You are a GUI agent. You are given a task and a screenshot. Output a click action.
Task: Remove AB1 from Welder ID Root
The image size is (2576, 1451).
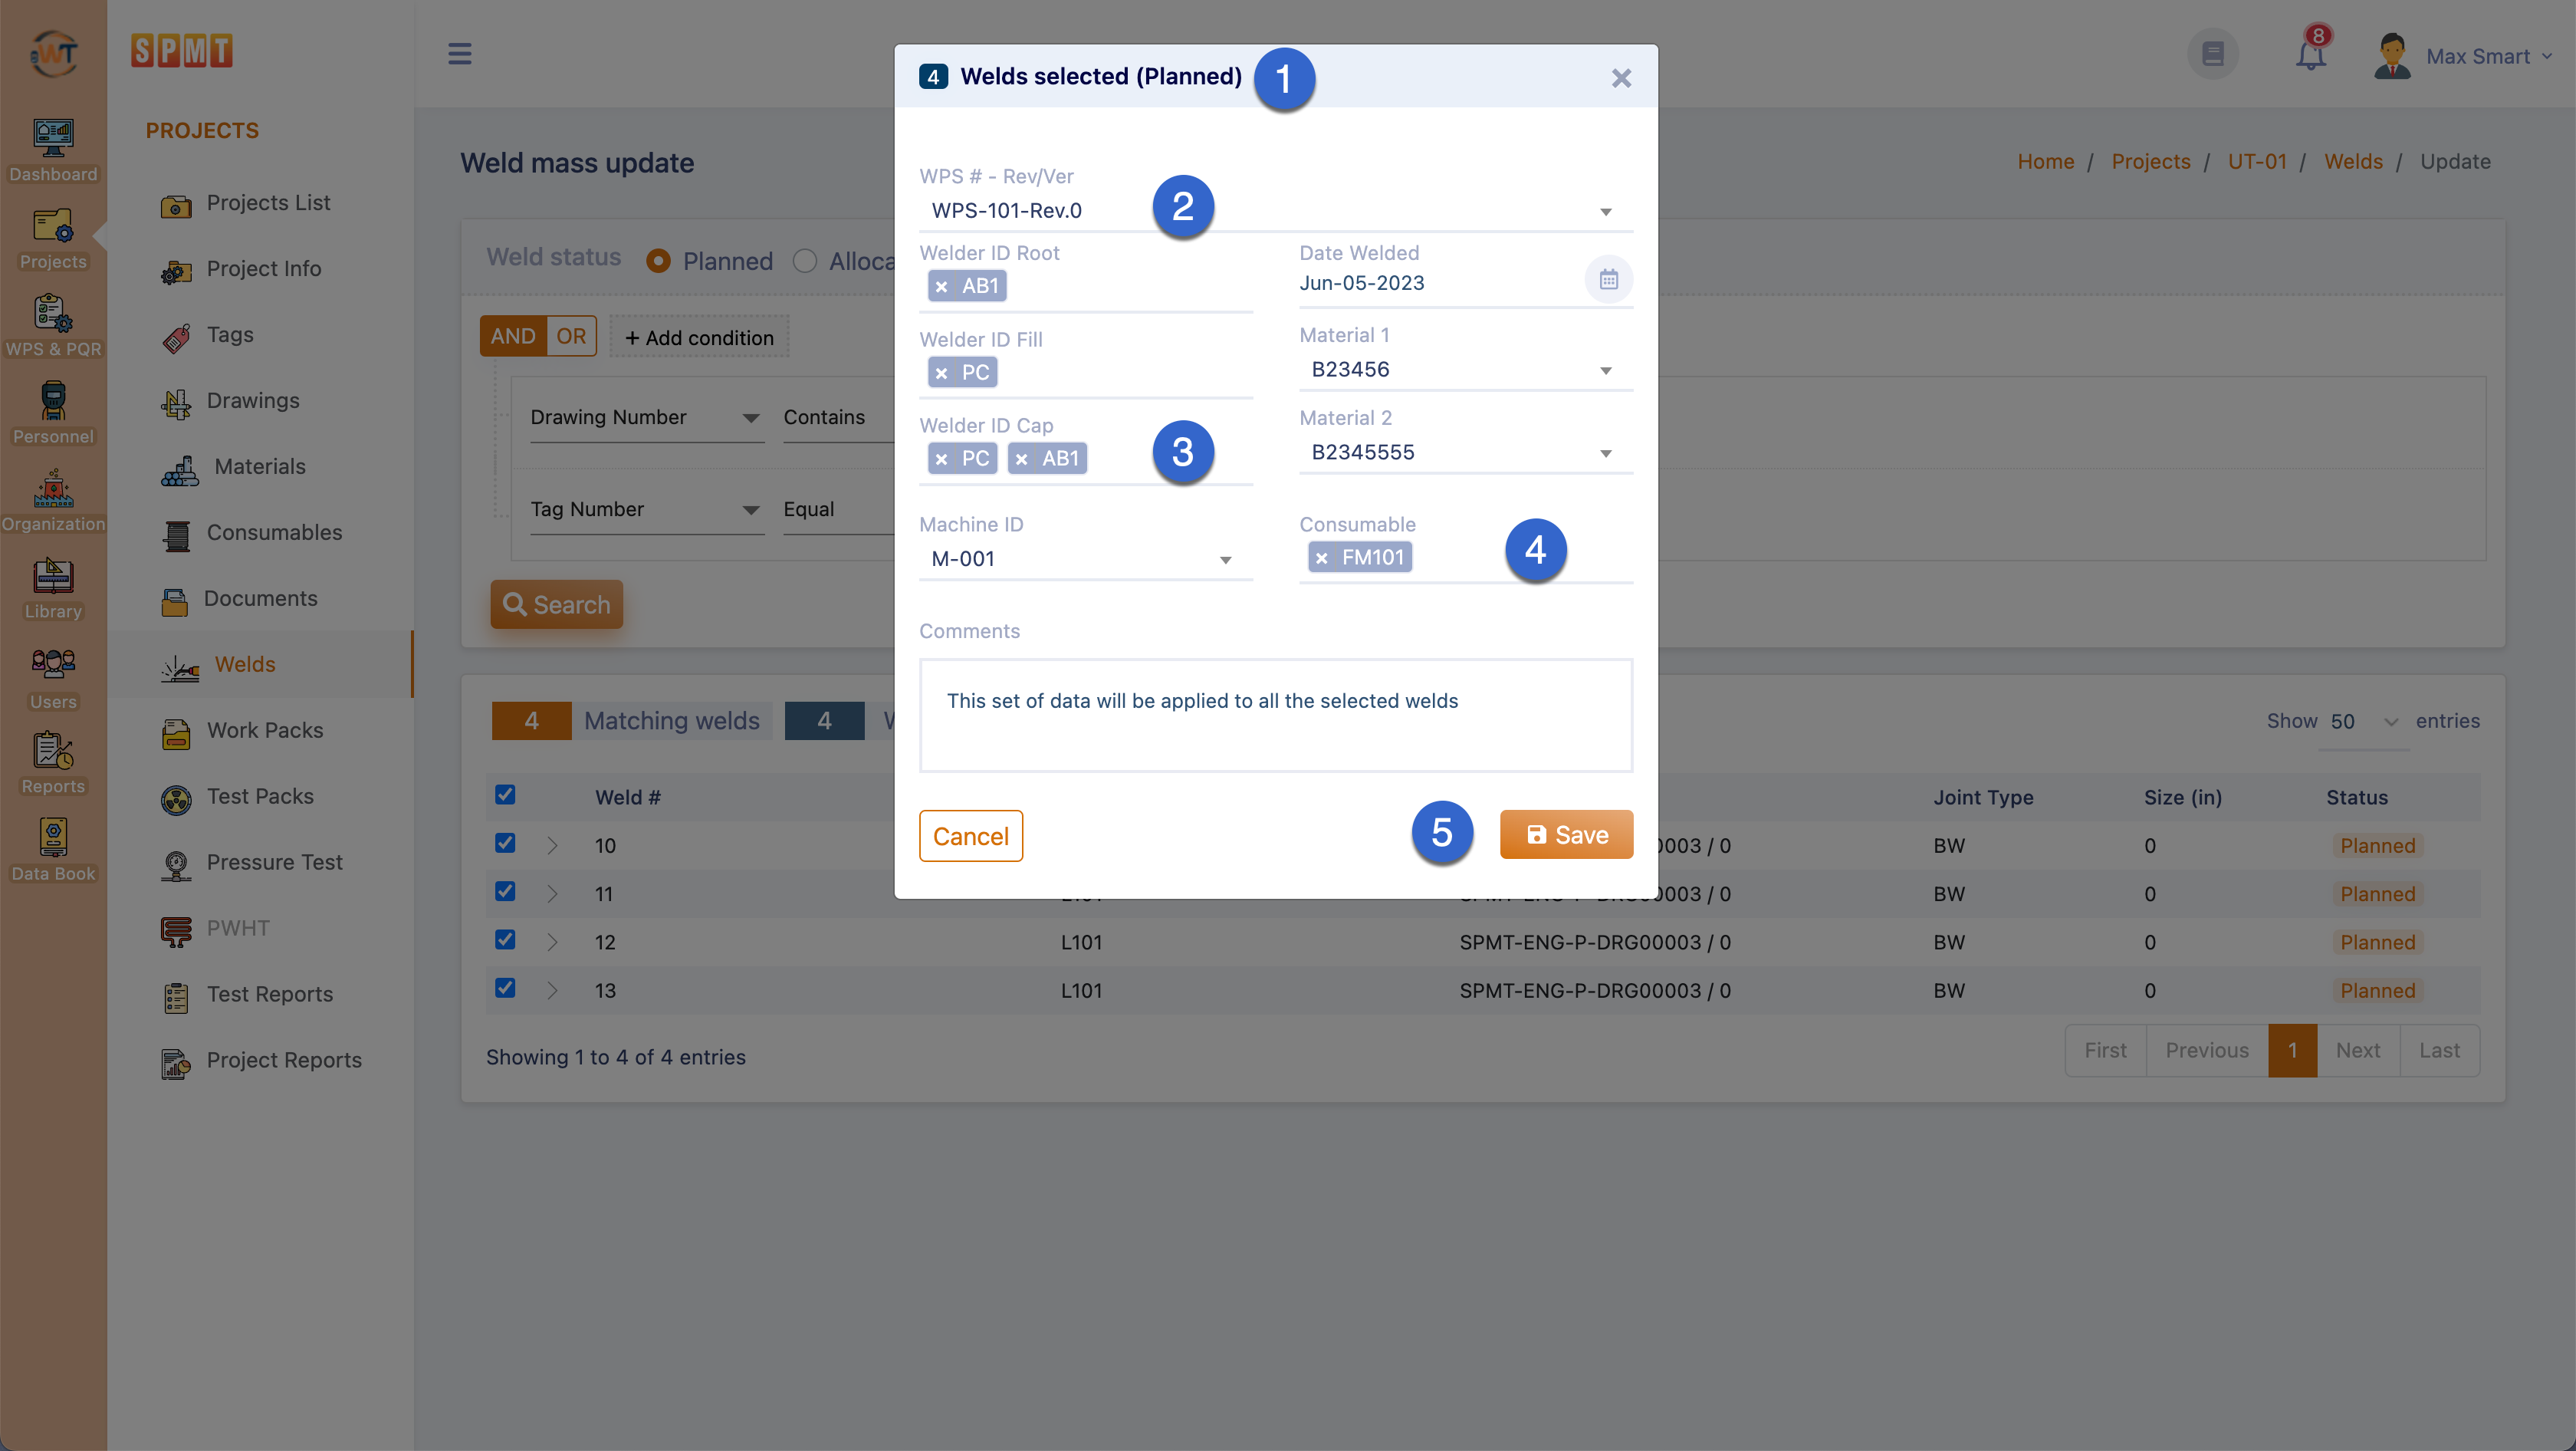click(x=941, y=287)
